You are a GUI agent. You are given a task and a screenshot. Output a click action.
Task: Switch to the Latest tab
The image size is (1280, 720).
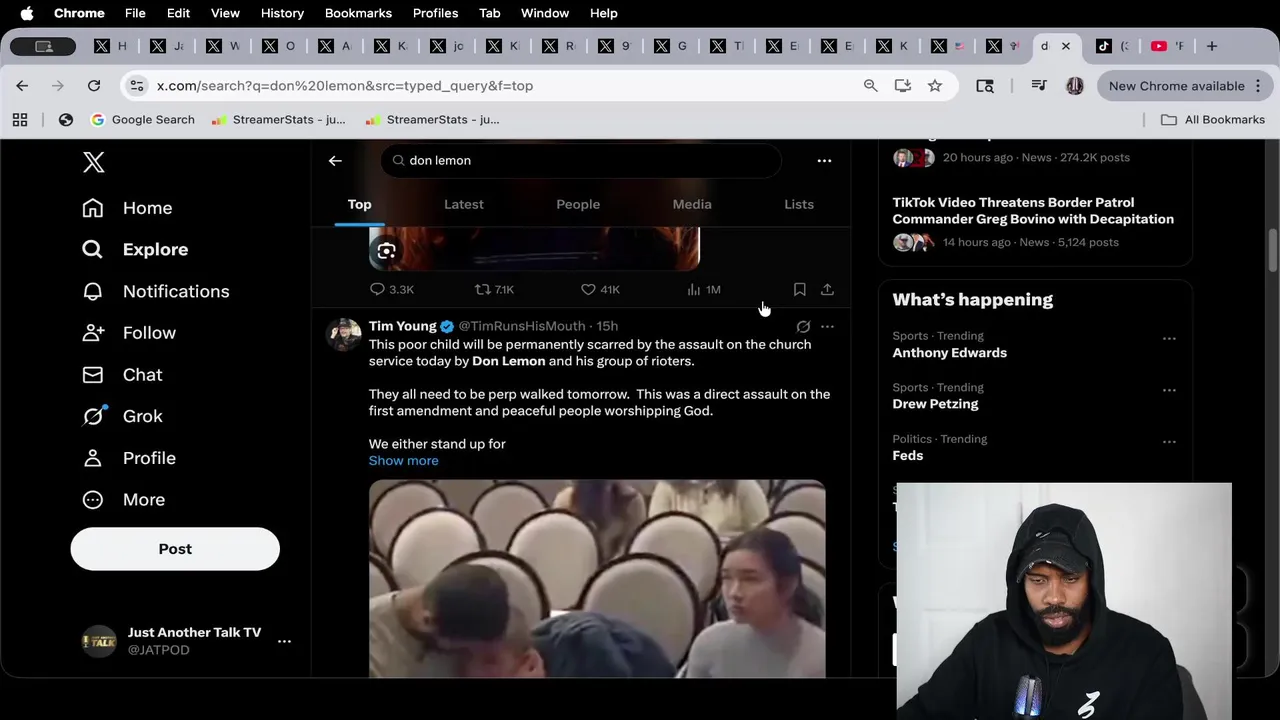tap(464, 204)
